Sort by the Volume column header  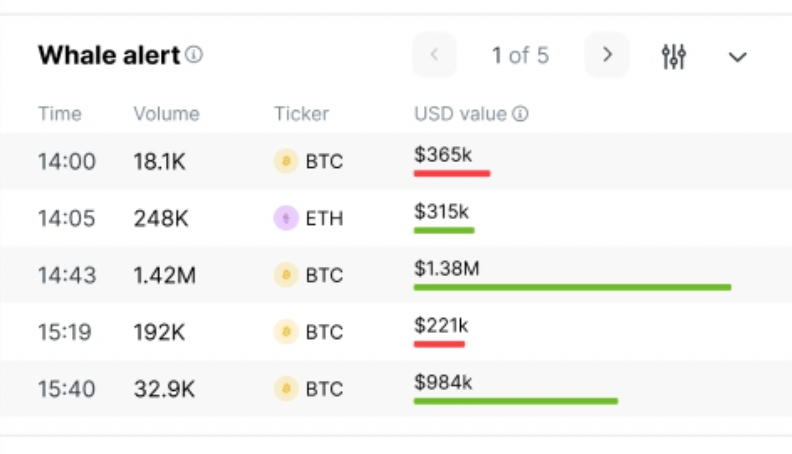(166, 114)
